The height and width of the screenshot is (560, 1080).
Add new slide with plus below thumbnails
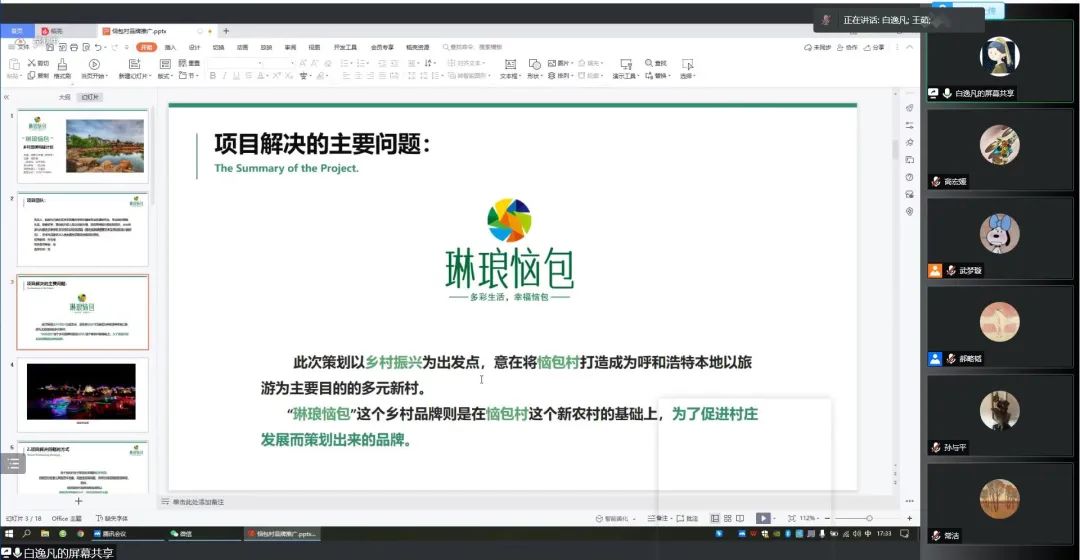coord(78,501)
